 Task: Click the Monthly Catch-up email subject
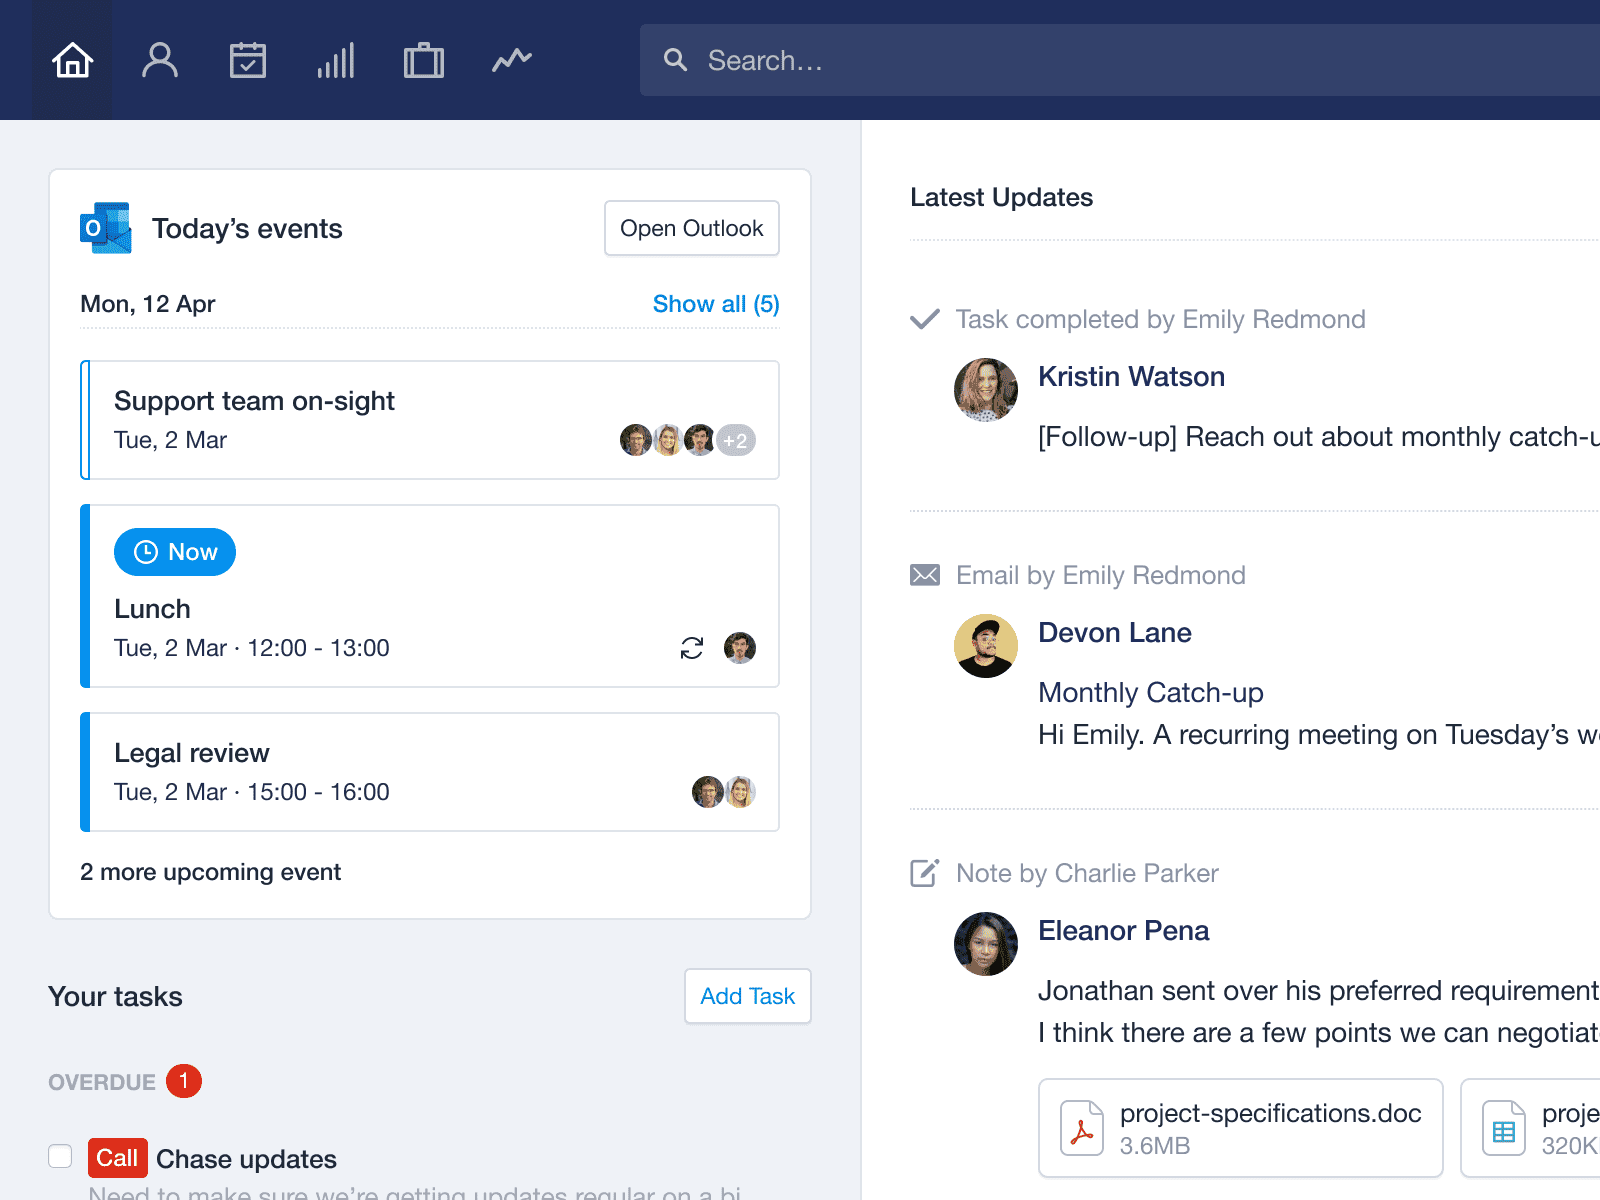[1151, 692]
